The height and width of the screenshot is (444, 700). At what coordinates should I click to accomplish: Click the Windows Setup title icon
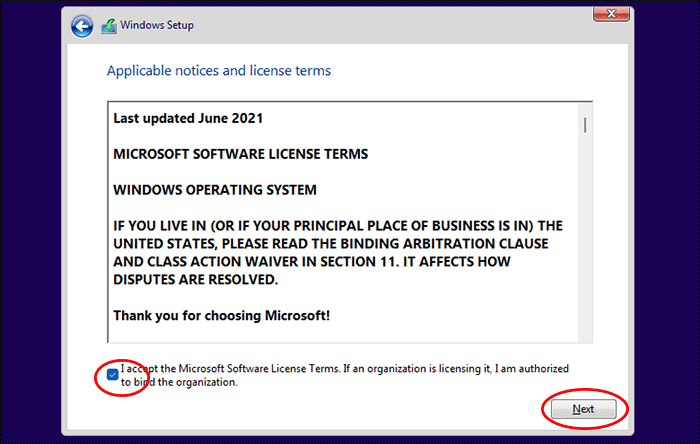(x=108, y=26)
